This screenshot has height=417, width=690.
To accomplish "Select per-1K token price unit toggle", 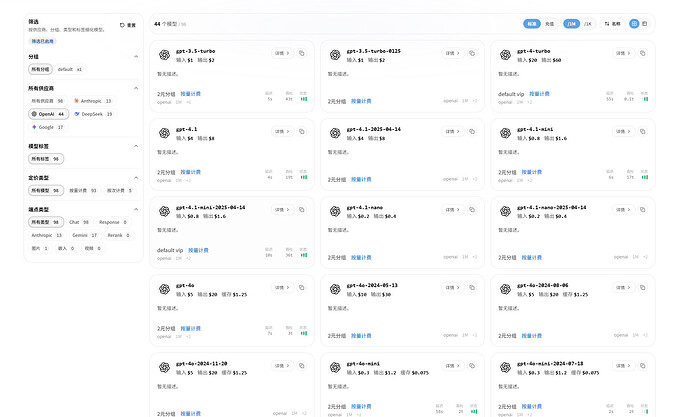I will 588,24.
